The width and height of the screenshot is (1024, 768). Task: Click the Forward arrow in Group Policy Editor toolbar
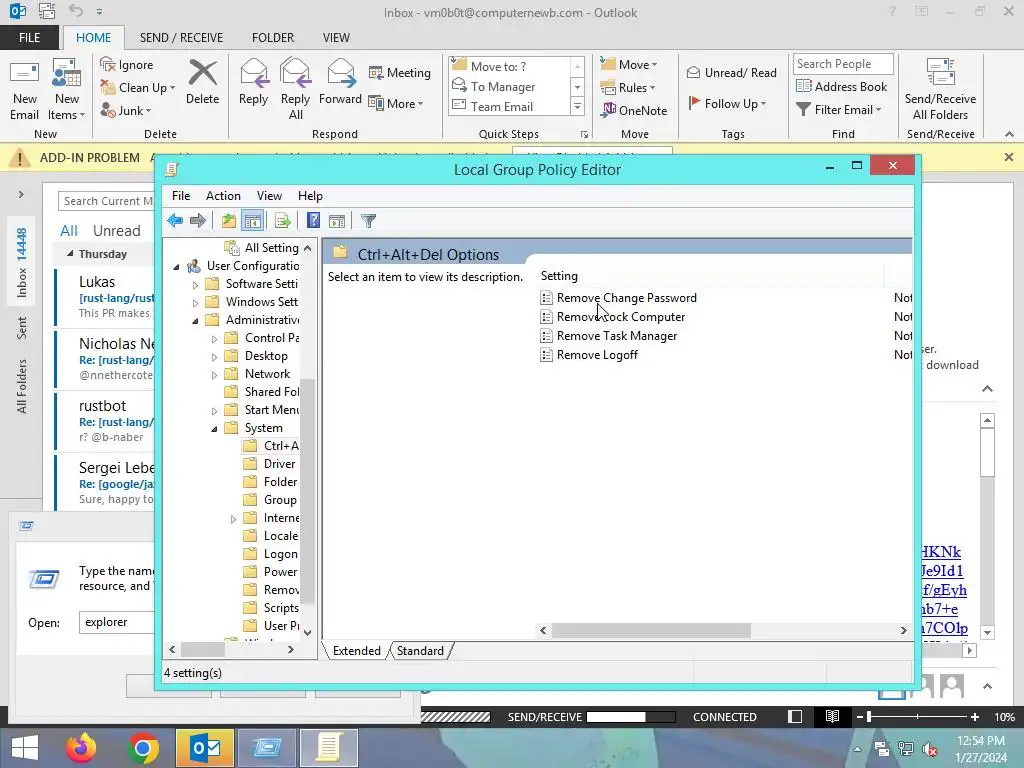198,221
